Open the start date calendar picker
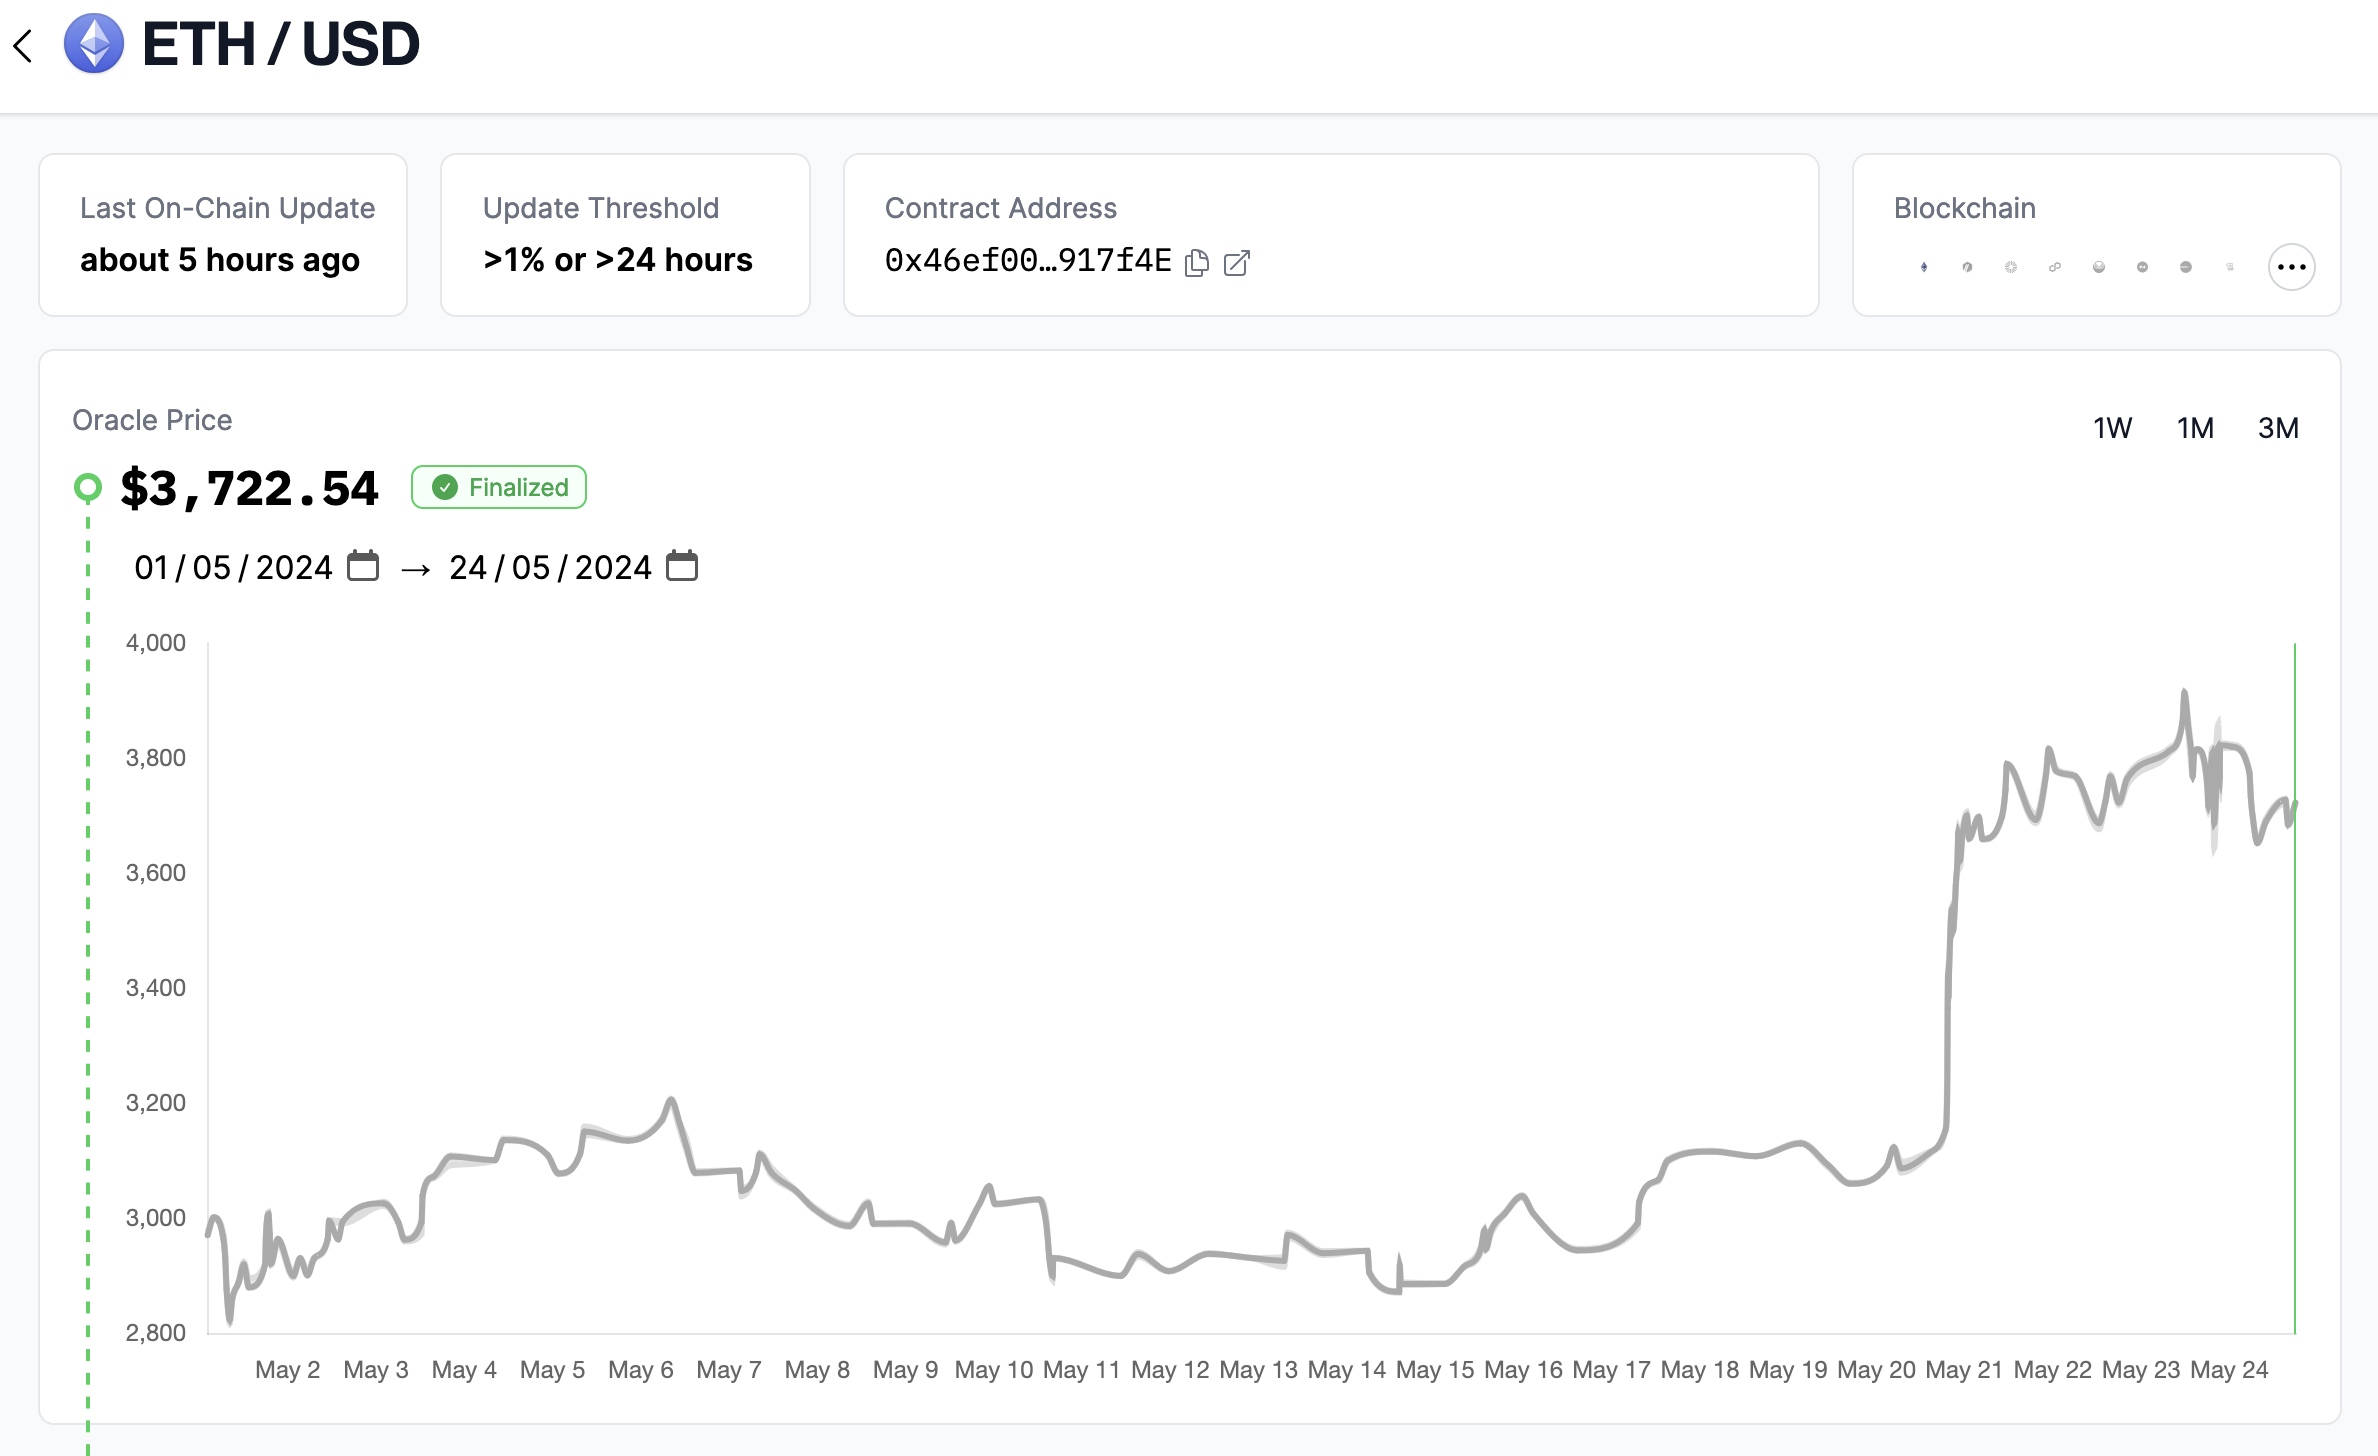Screen dimensions: 2378x1456 362,566
